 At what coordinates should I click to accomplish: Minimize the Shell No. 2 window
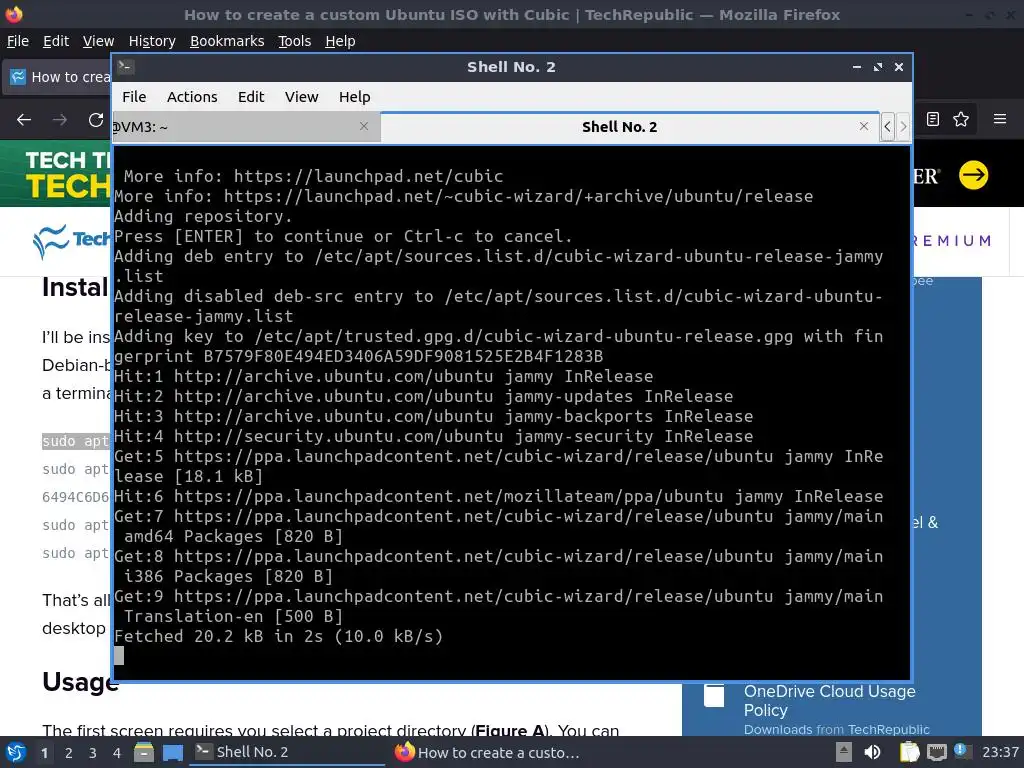856,67
